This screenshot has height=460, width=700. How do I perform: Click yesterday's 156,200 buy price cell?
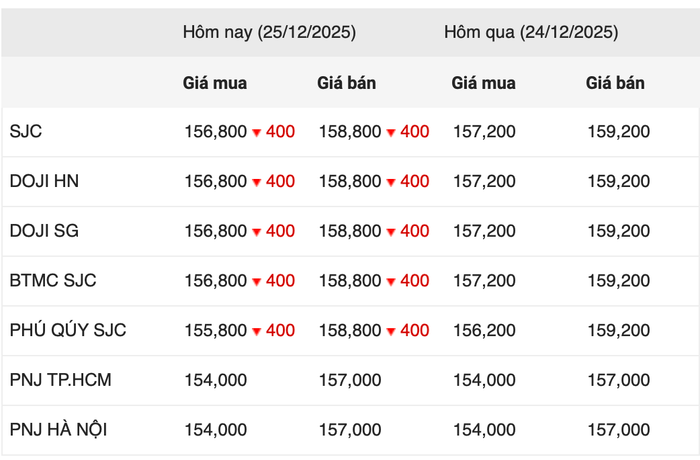pyautogui.click(x=484, y=330)
